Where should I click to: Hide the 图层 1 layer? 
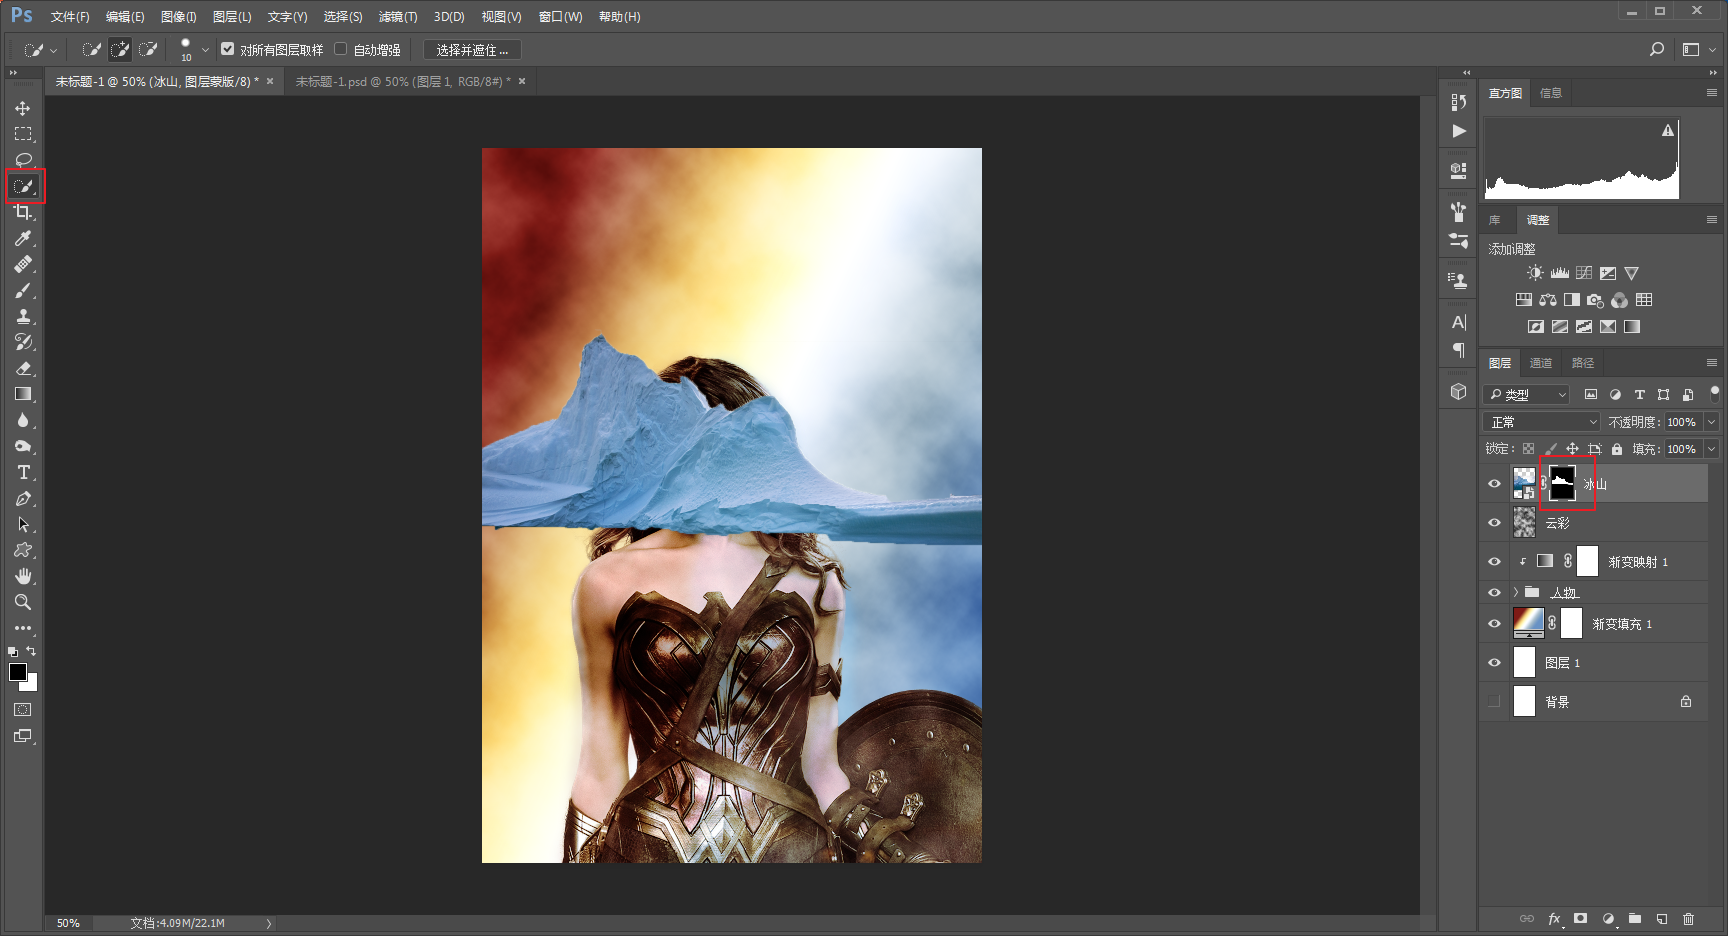tap(1495, 663)
